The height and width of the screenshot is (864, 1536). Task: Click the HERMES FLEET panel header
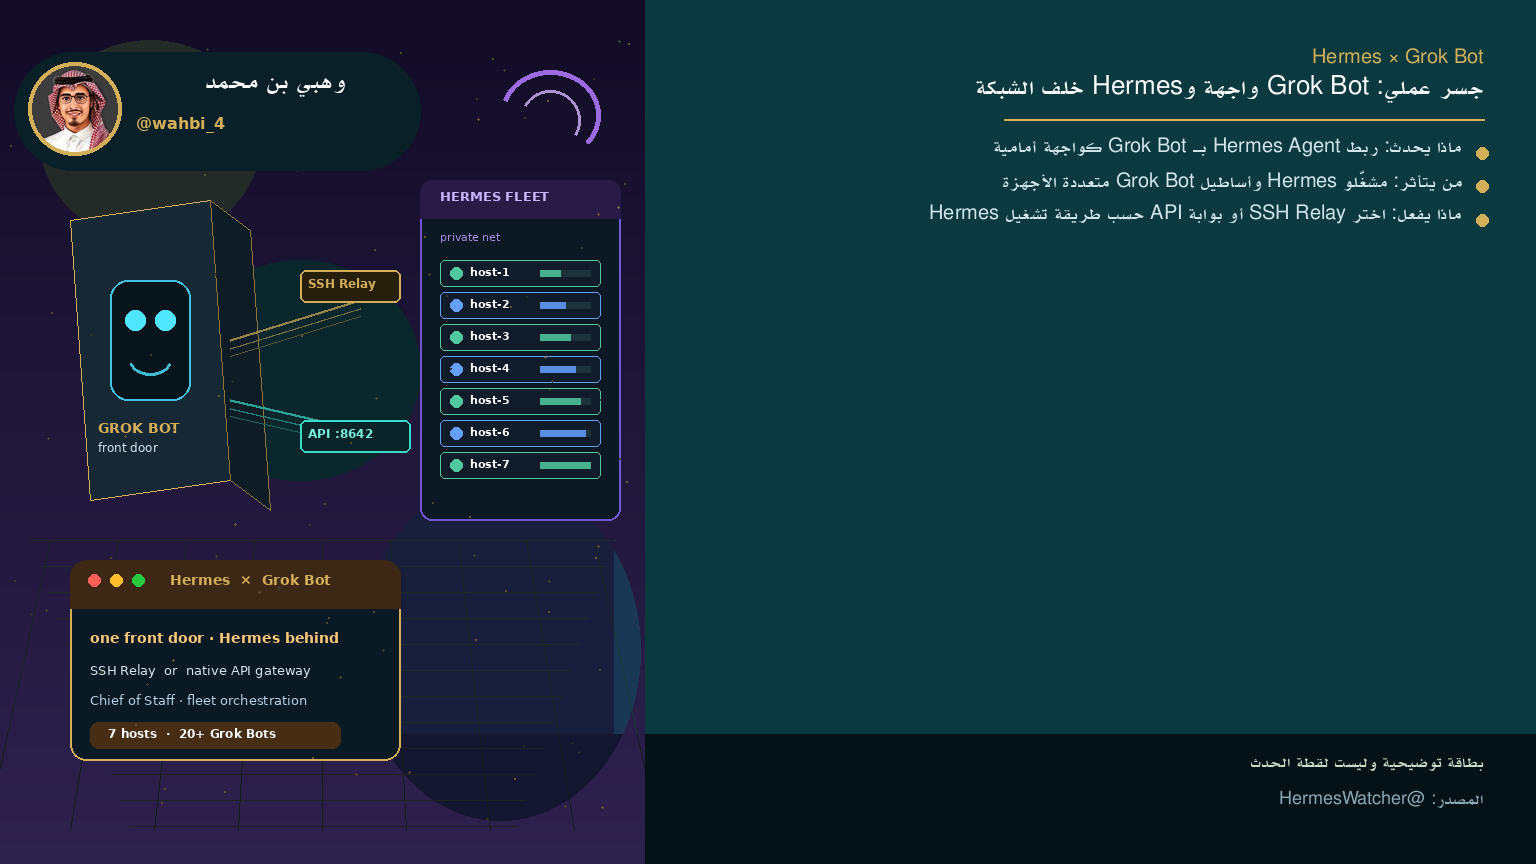pyautogui.click(x=520, y=198)
